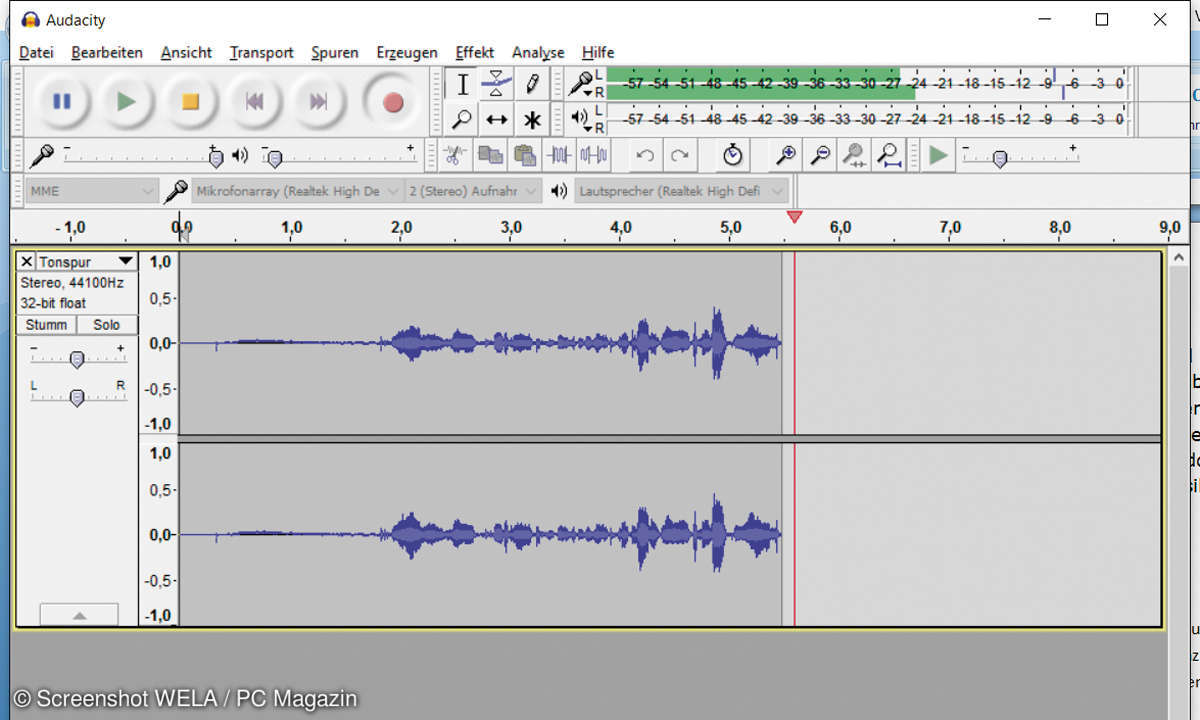Click the playback level meter bar
This screenshot has height=720, width=1200.
[866, 119]
